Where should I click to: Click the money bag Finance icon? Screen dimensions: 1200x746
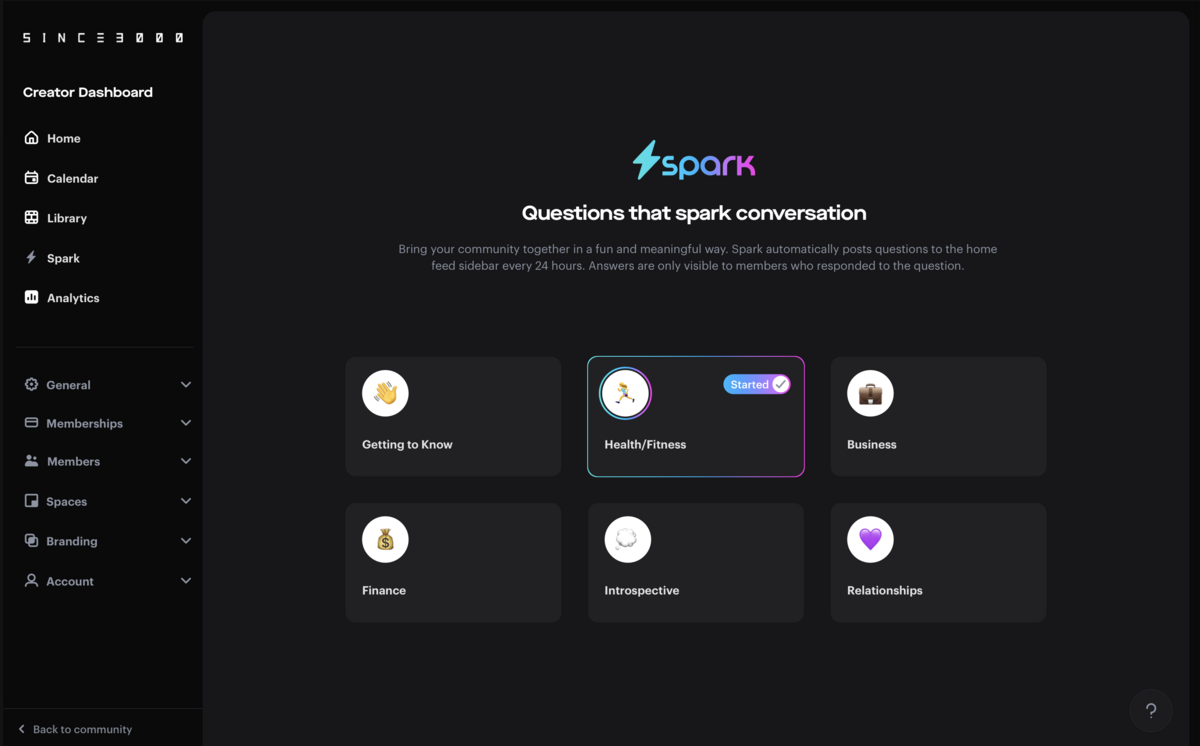coord(385,540)
